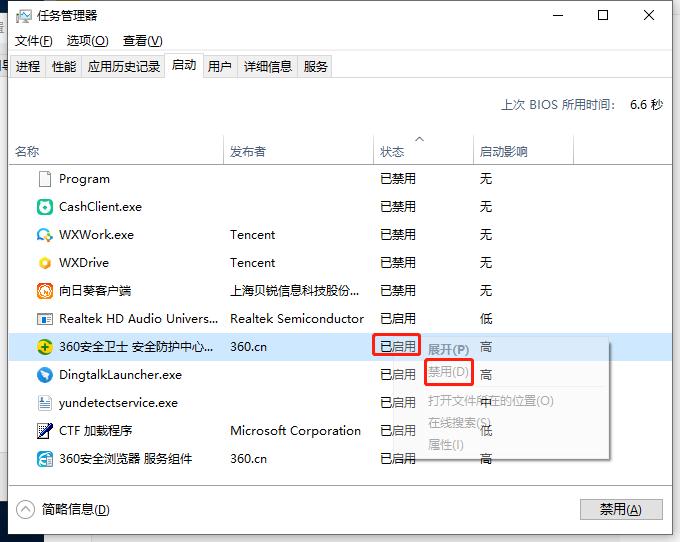Select the yundetectservice.exe entry
The width and height of the screenshot is (680, 542).
[118, 403]
